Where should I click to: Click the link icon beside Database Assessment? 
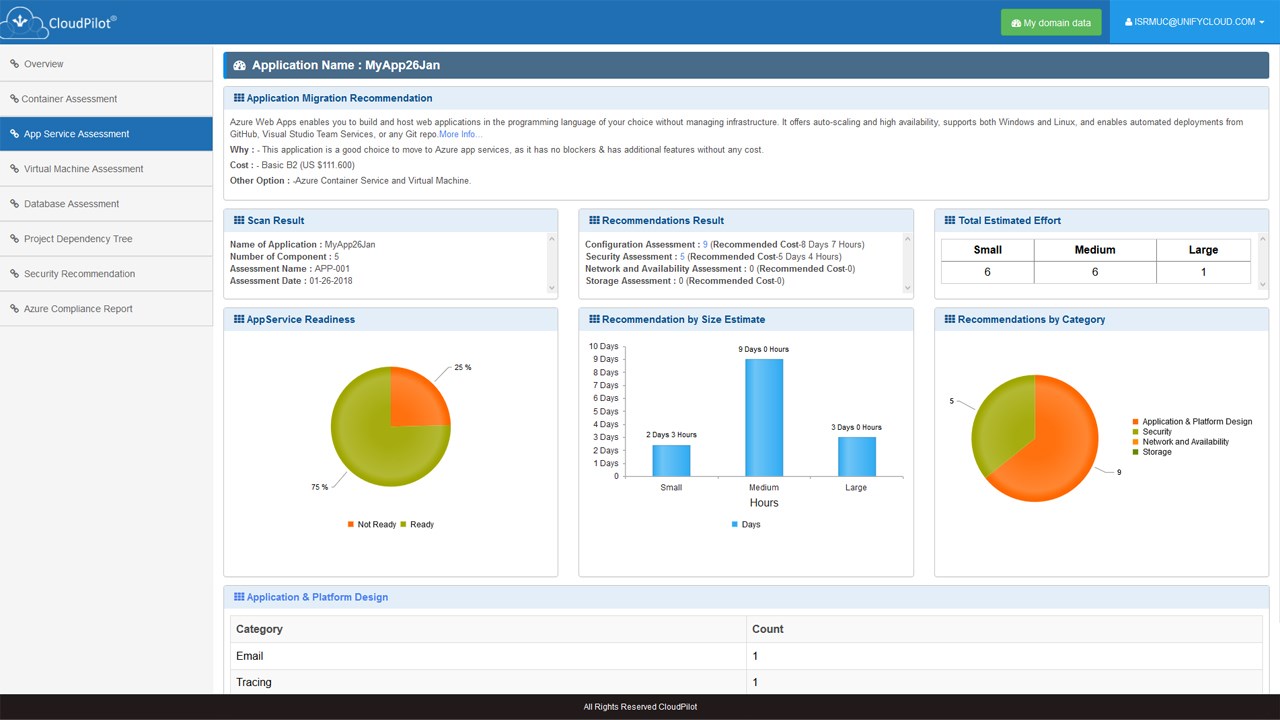click(14, 204)
